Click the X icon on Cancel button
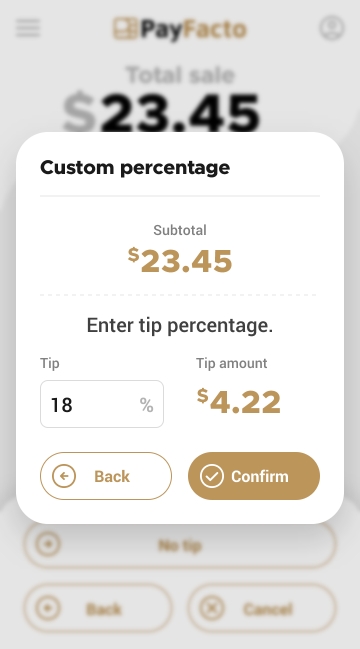 [212, 608]
